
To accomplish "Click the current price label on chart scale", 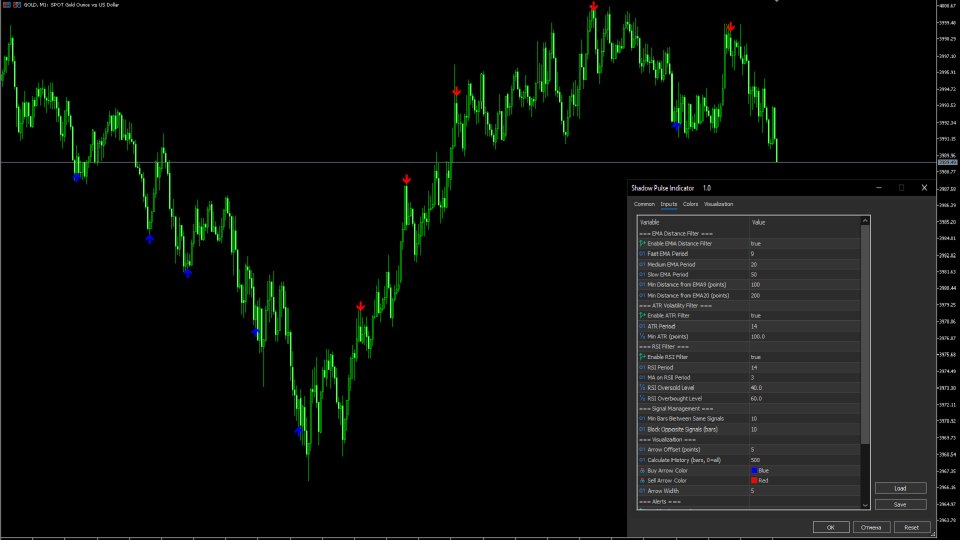I will pyautogui.click(x=947, y=162).
